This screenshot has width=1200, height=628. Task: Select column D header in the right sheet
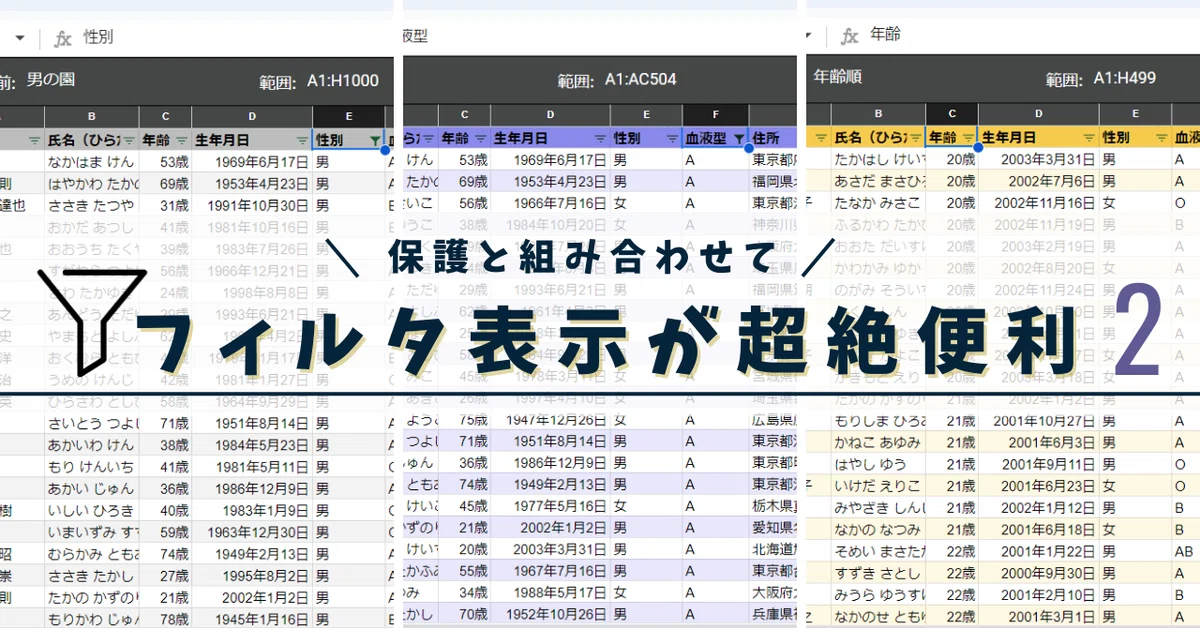(1039, 114)
